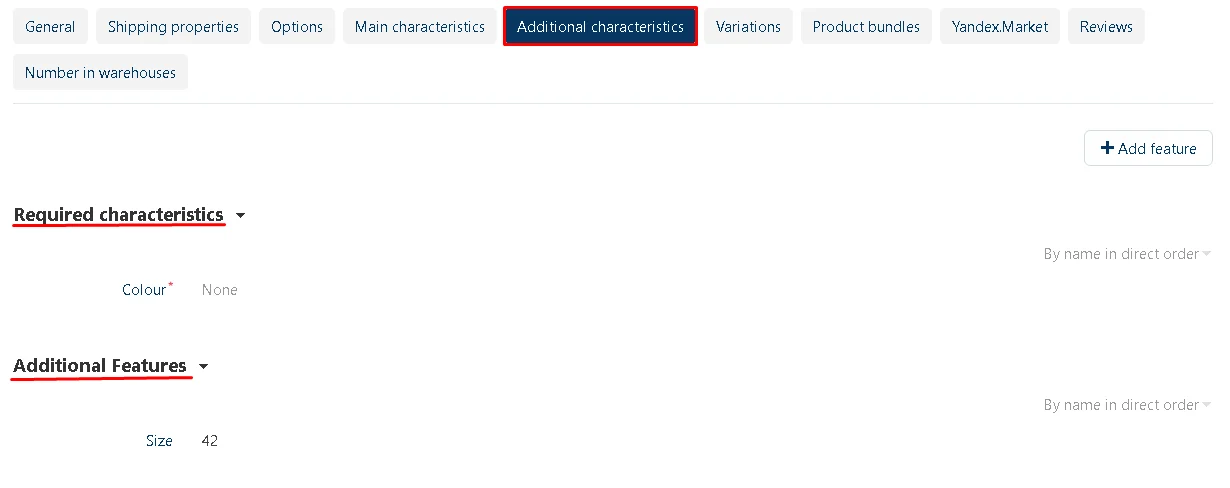The width and height of the screenshot is (1230, 488).
Task: Open Number in warehouses tab
Action: [100, 73]
